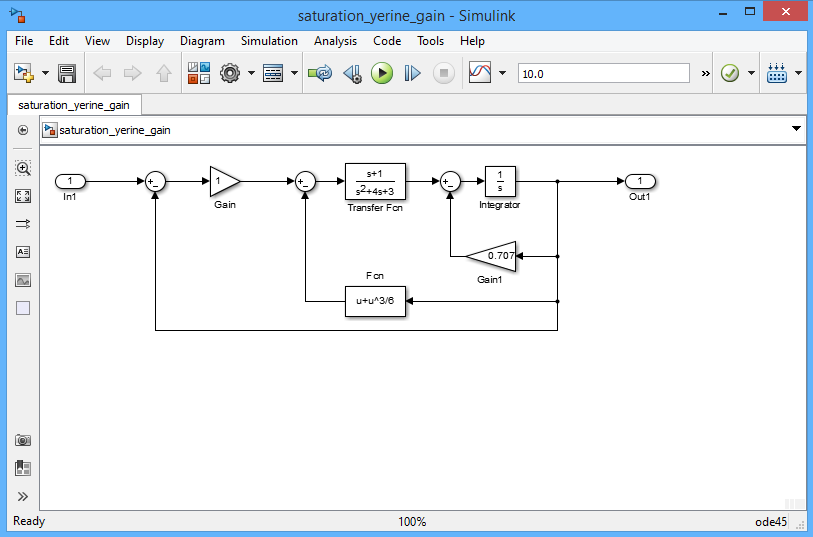Viewport: 813px width, 537px height.
Task: Go forward with the Forward arrow
Action: [x=133, y=73]
